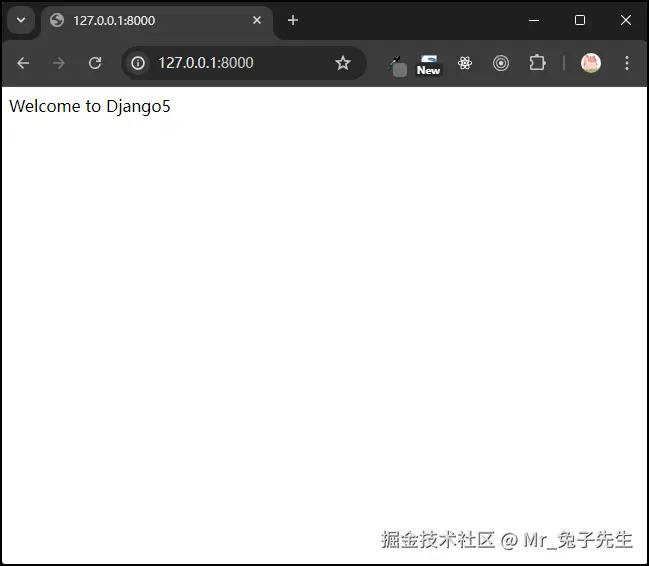Bookmark this page with star icon
The height and width of the screenshot is (566, 649).
[x=343, y=63]
